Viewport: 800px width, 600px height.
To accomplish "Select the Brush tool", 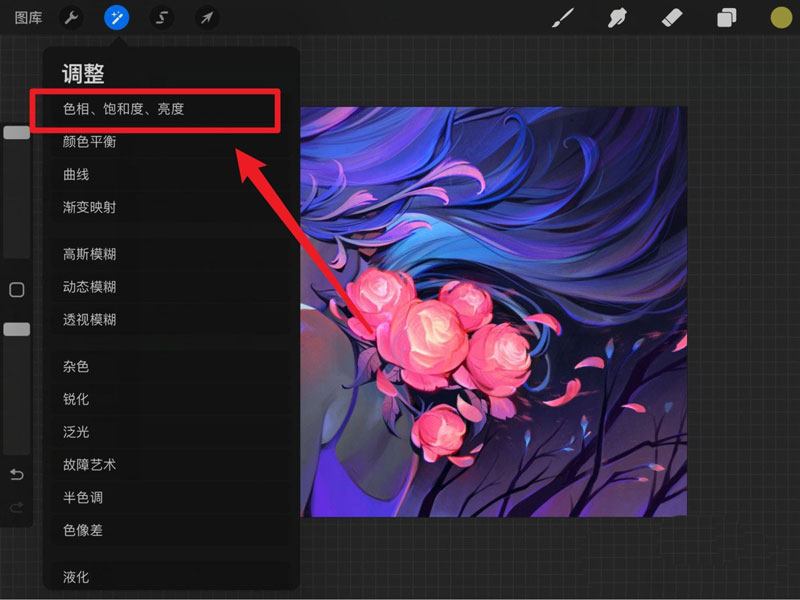I will click(562, 17).
